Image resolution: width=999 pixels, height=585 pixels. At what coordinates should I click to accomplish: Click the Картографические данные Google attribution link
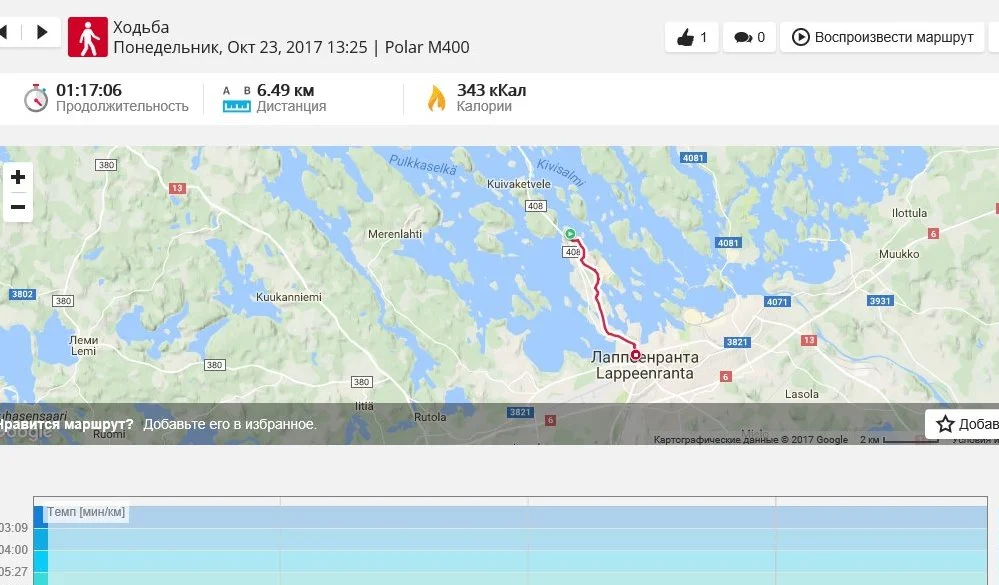click(751, 440)
